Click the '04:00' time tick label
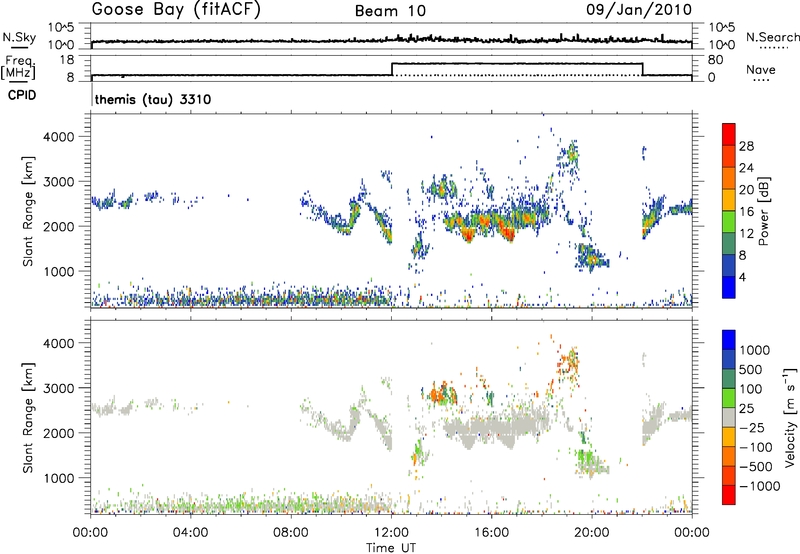The image size is (800, 554). (x=191, y=533)
